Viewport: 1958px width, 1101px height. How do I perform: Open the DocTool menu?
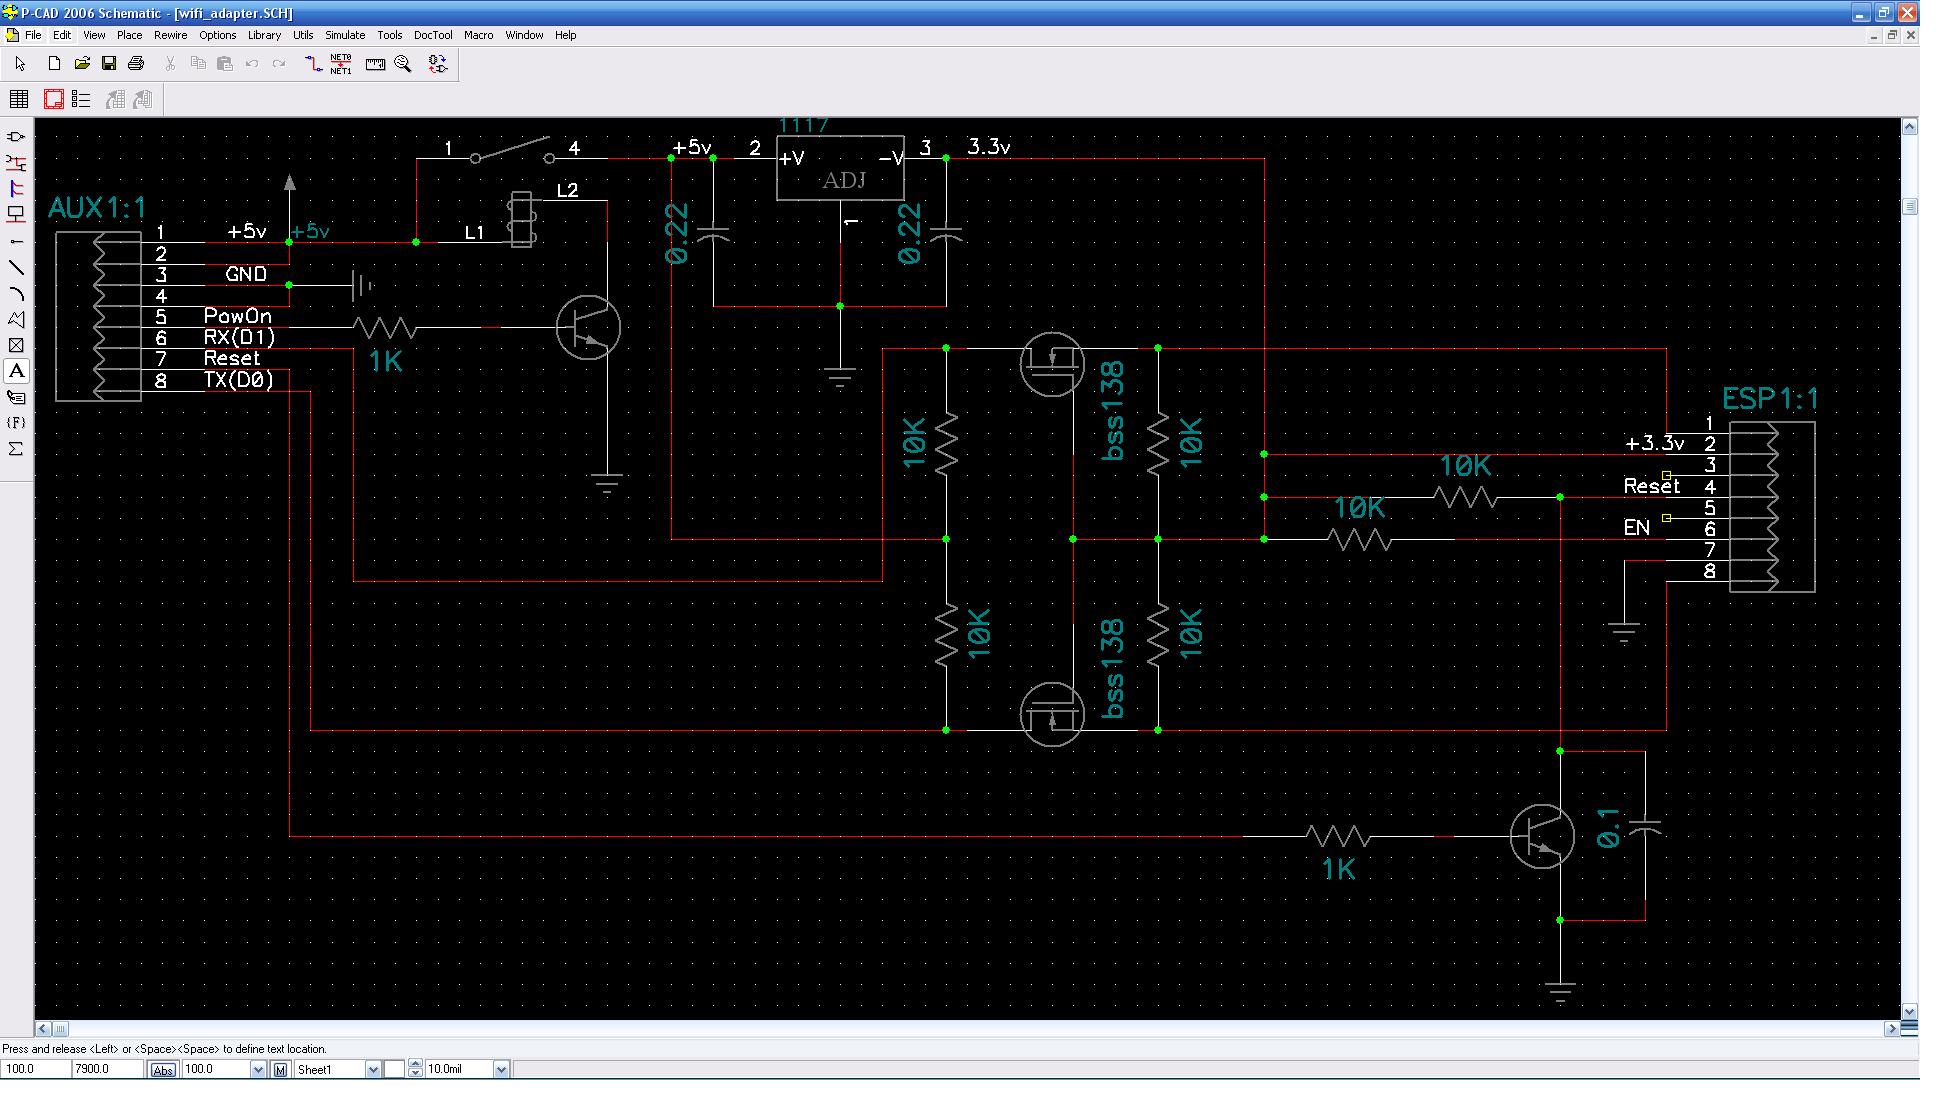[x=432, y=35]
